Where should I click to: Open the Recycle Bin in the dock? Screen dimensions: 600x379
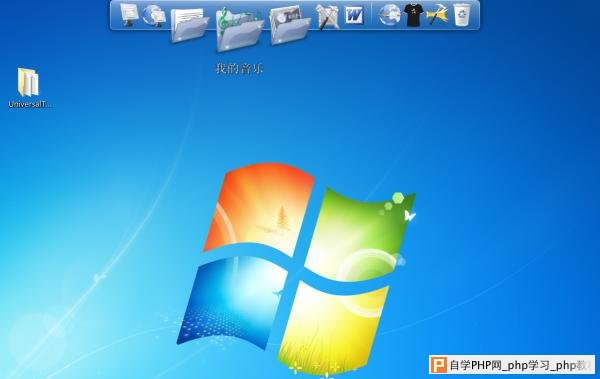462,15
